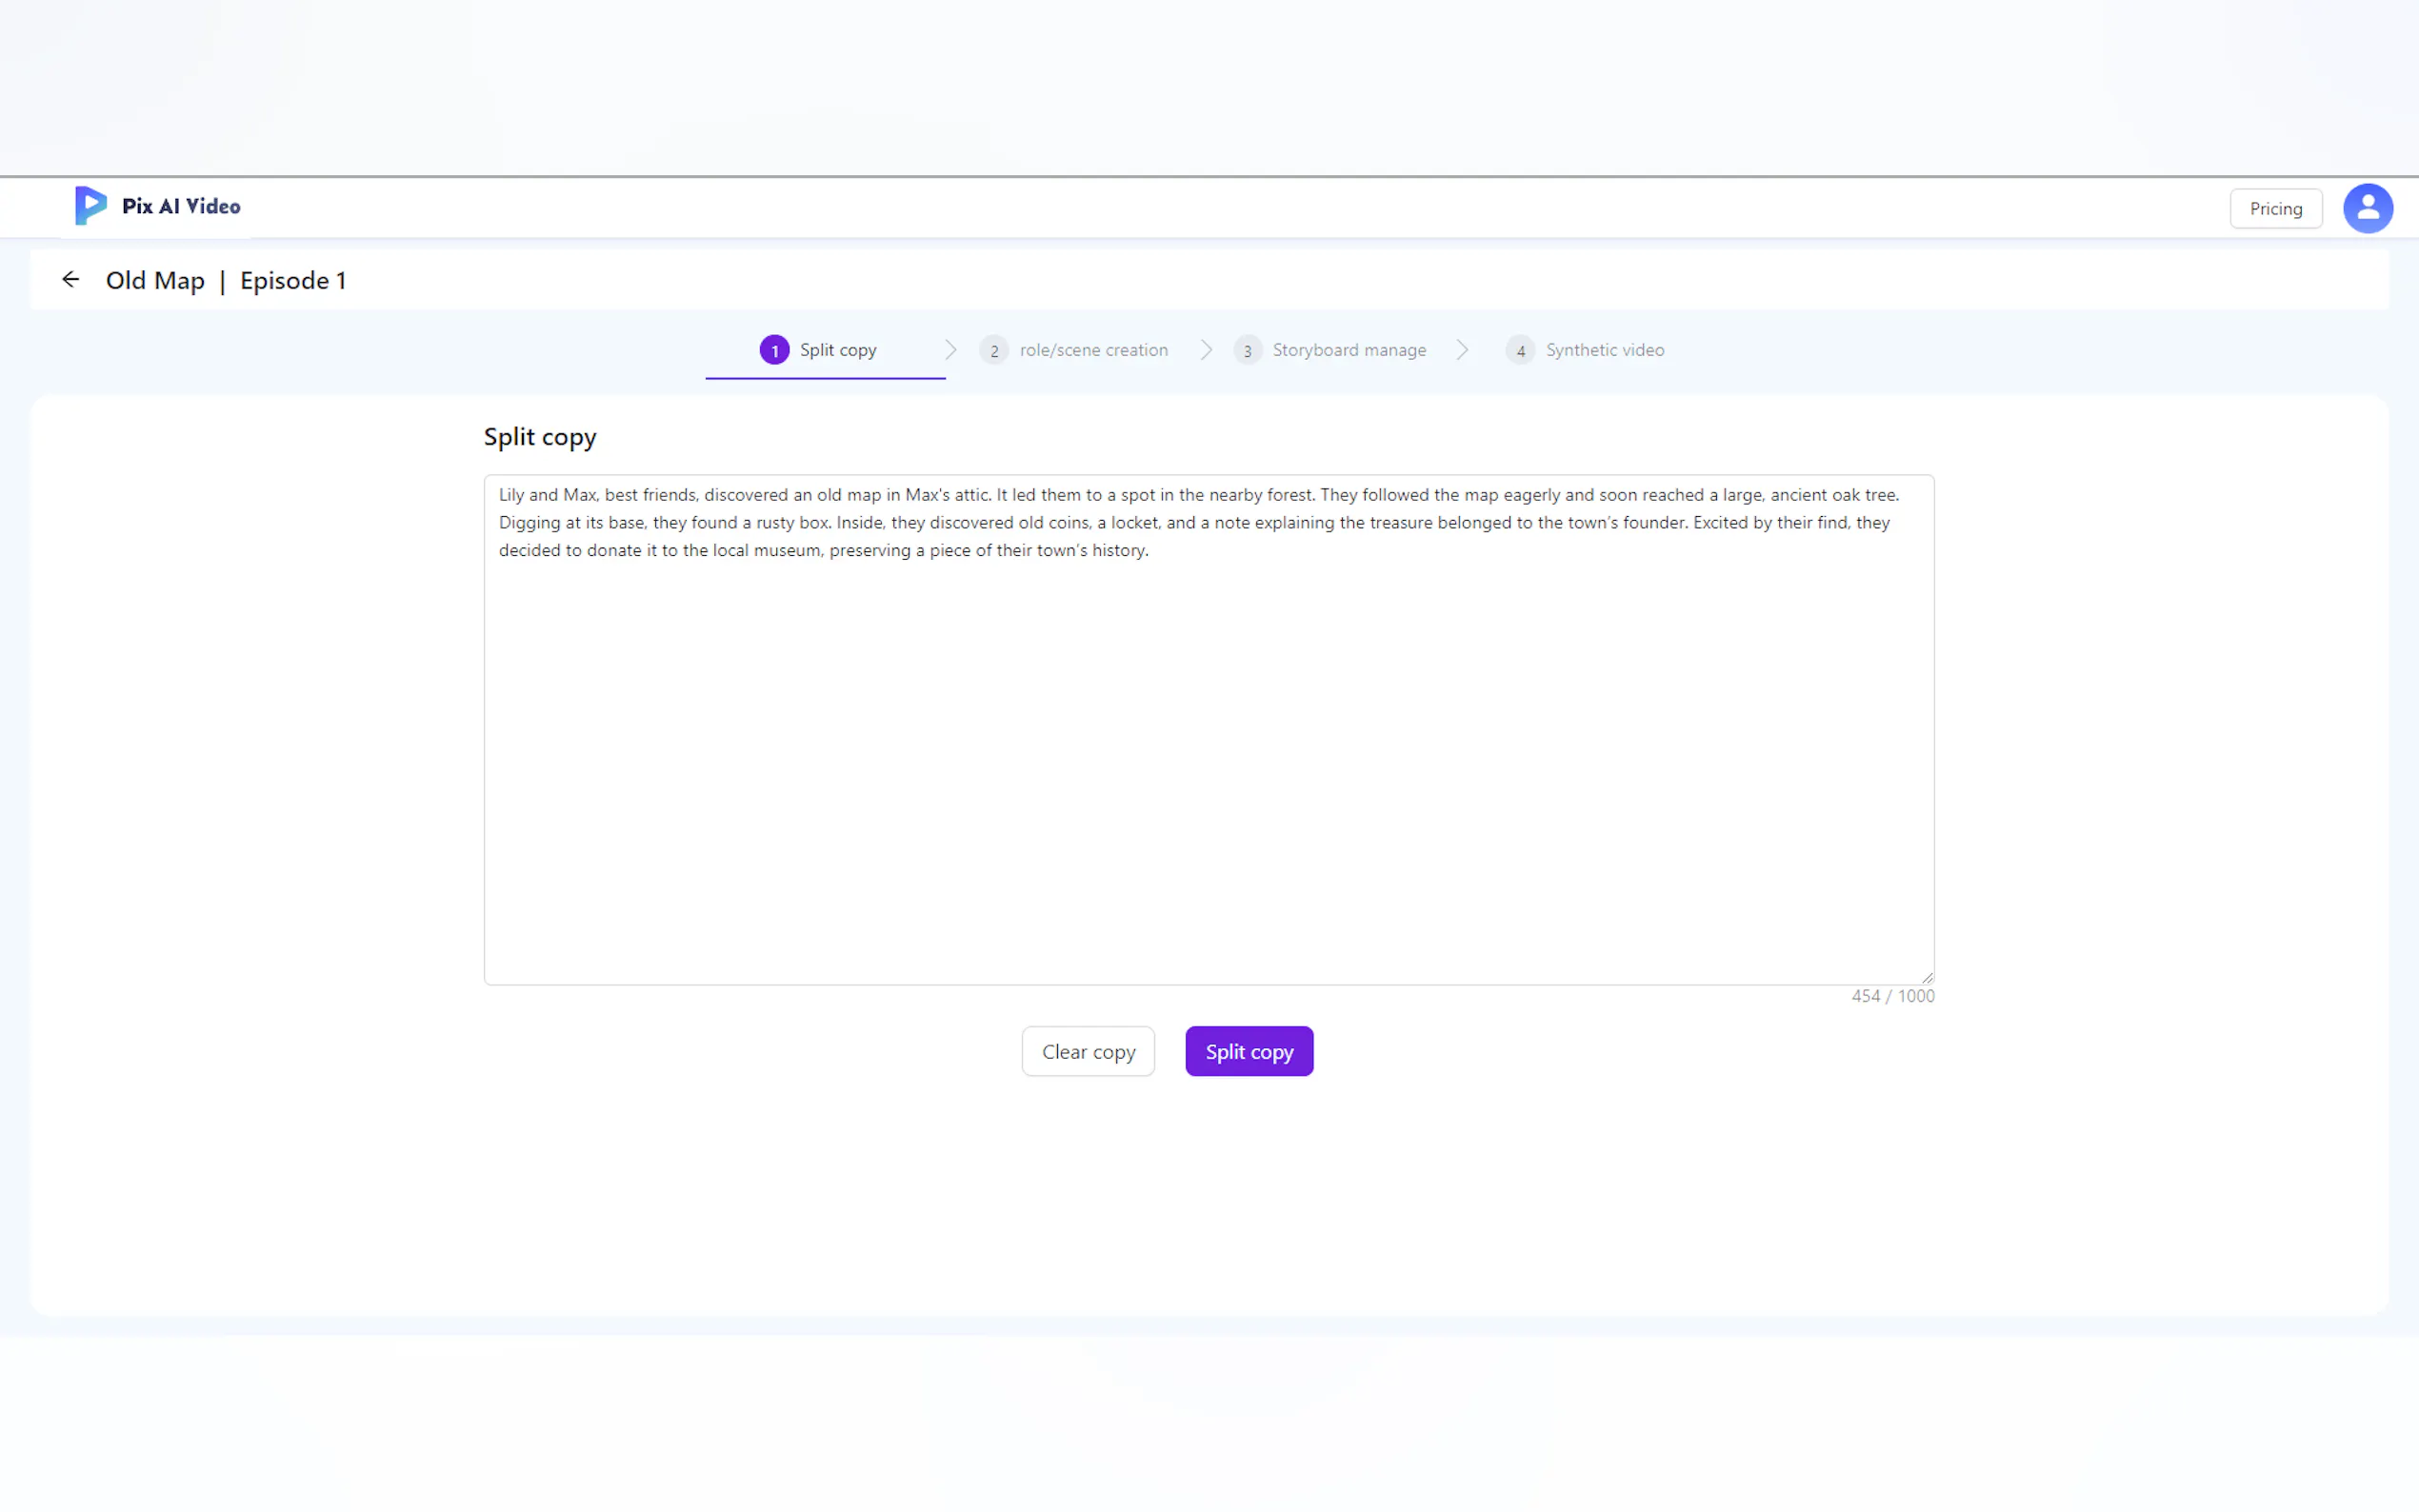The height and width of the screenshot is (1512, 2419).
Task: Click the Pix AI Video brand name
Action: (x=181, y=206)
